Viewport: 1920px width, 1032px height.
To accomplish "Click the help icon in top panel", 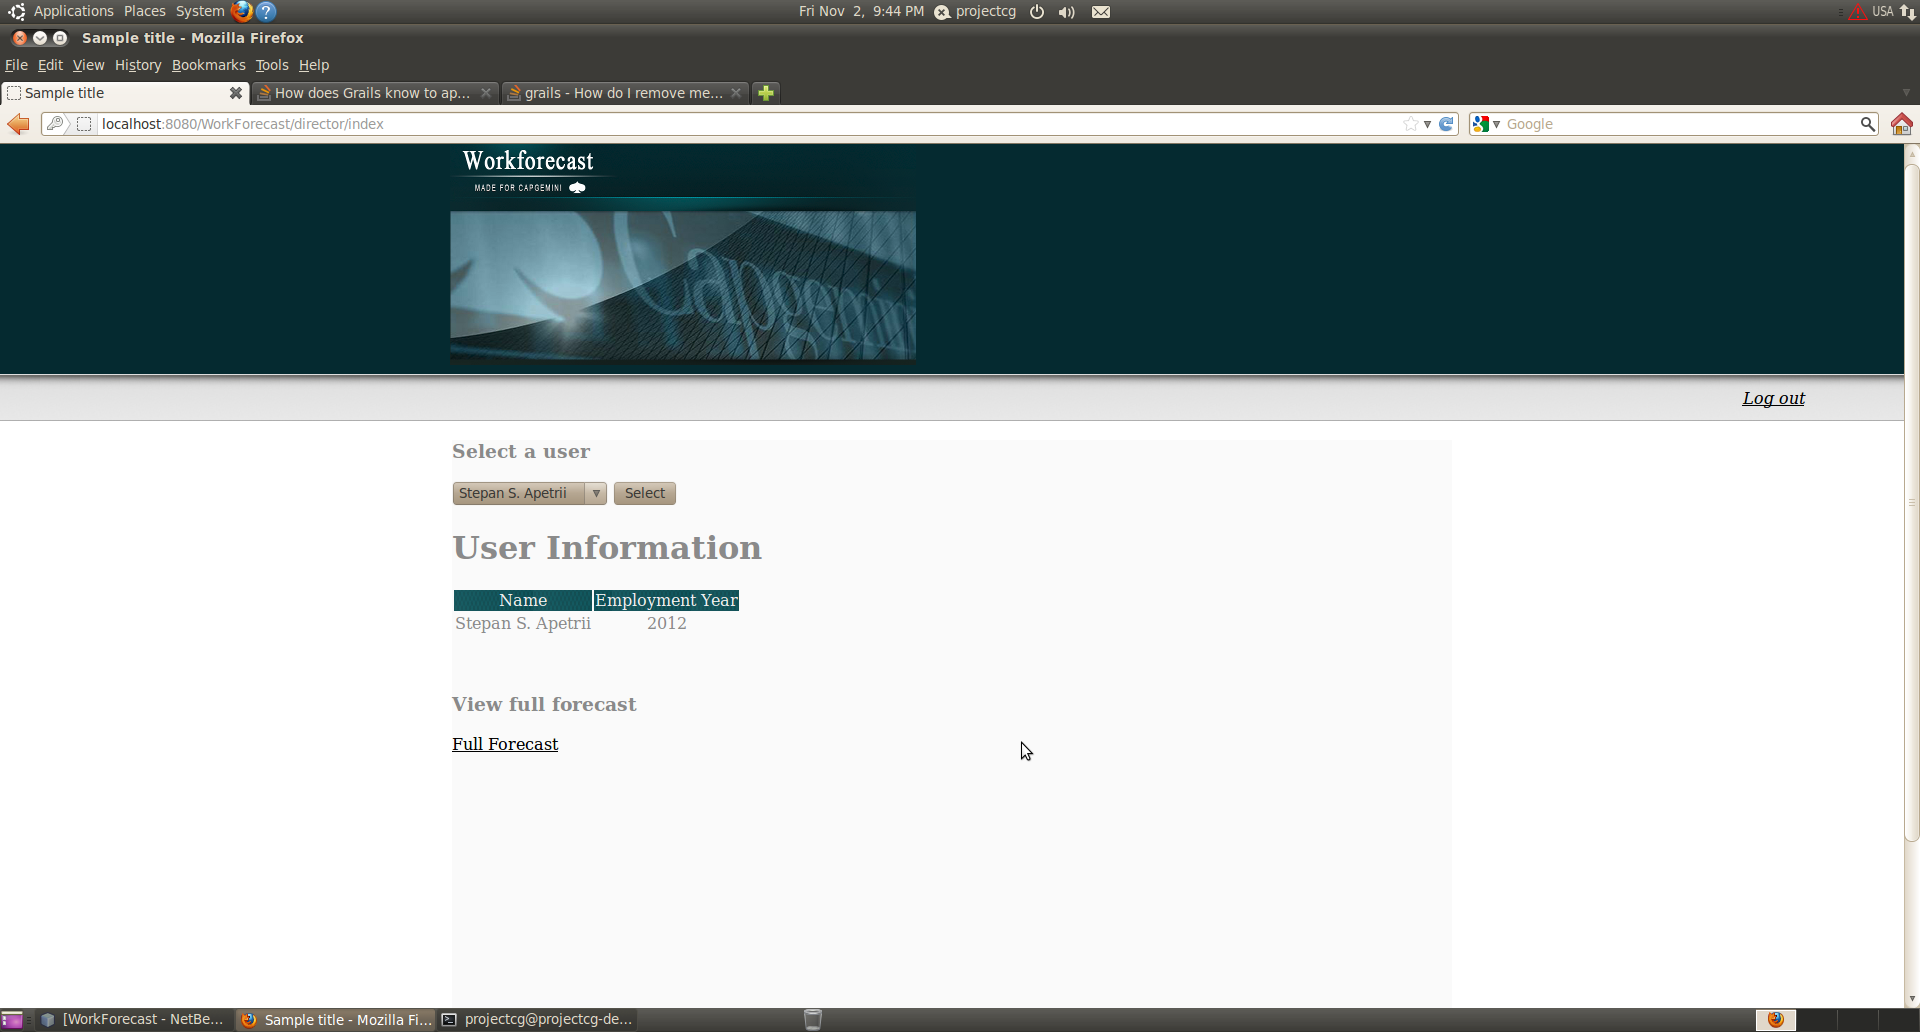I will click(266, 11).
